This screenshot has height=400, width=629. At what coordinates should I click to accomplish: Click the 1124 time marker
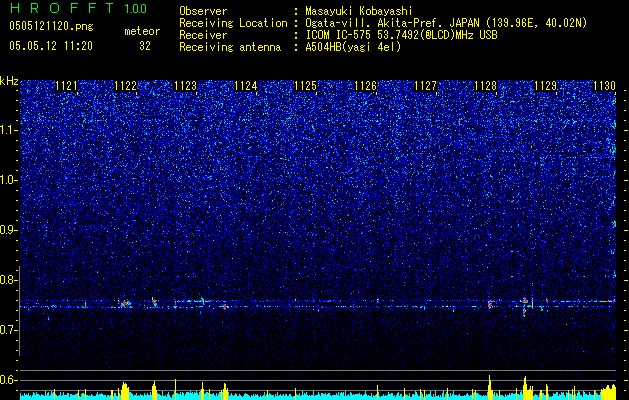coord(246,86)
